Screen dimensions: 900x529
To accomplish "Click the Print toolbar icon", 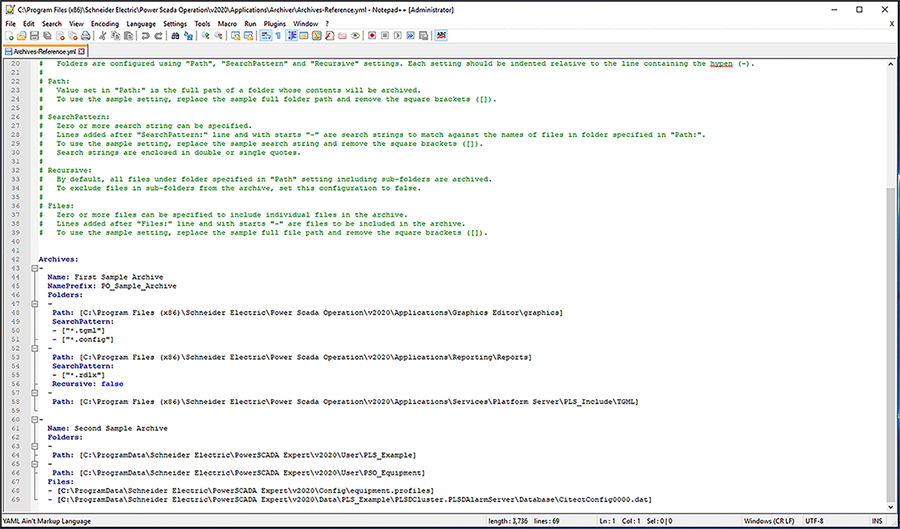I will coord(86,35).
